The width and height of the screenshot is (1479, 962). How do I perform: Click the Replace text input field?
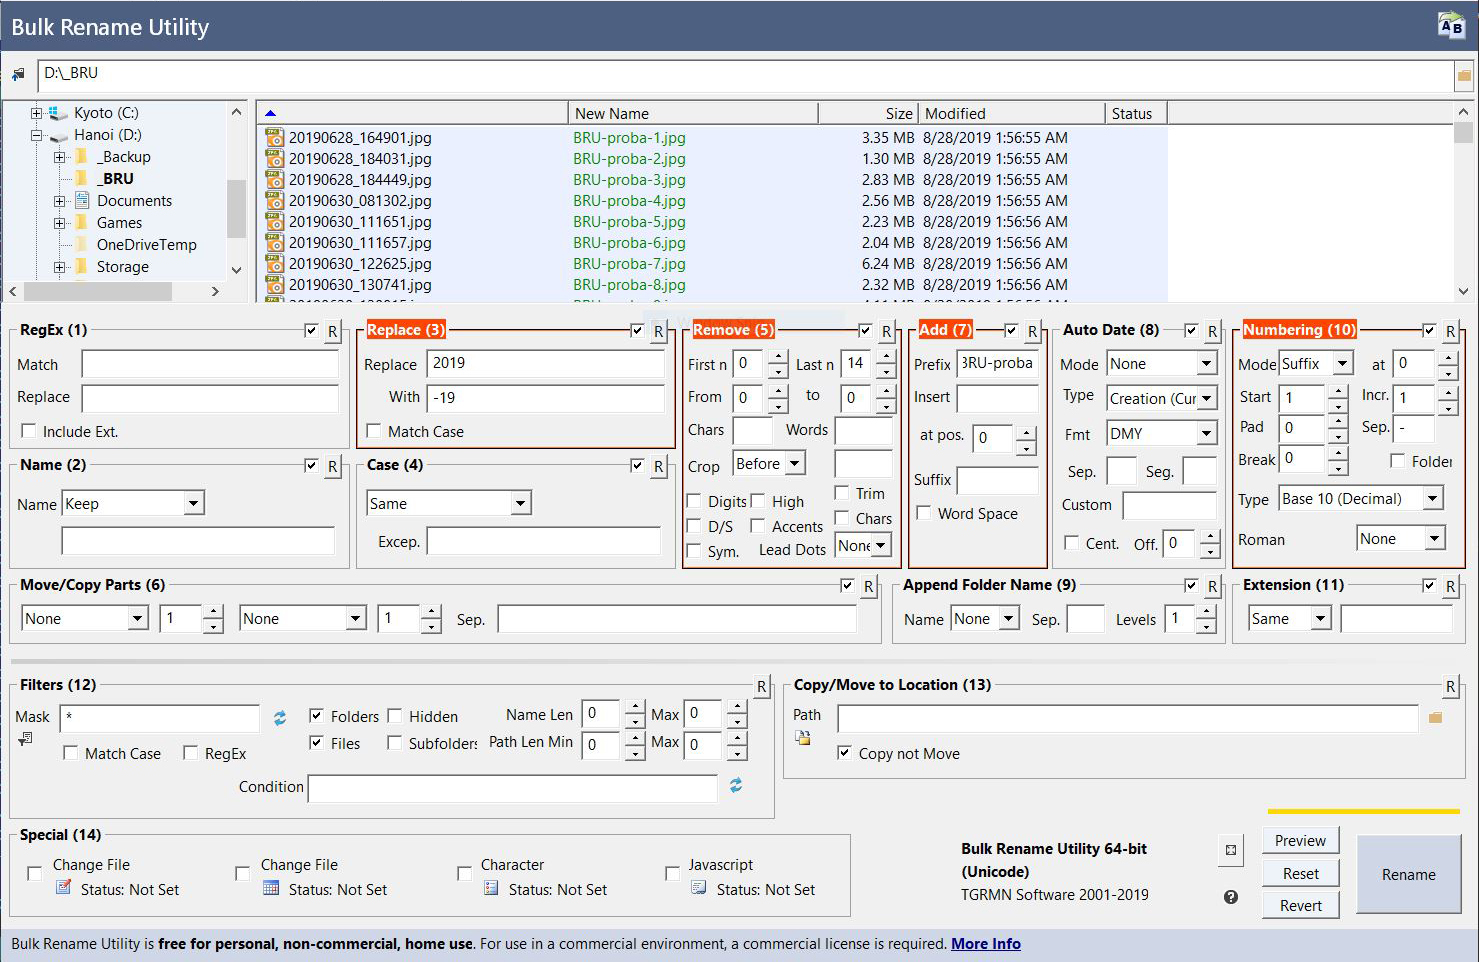coord(545,364)
